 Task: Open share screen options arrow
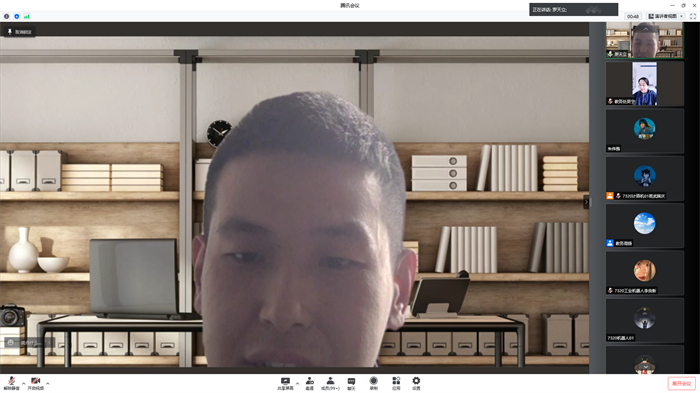pos(297,383)
